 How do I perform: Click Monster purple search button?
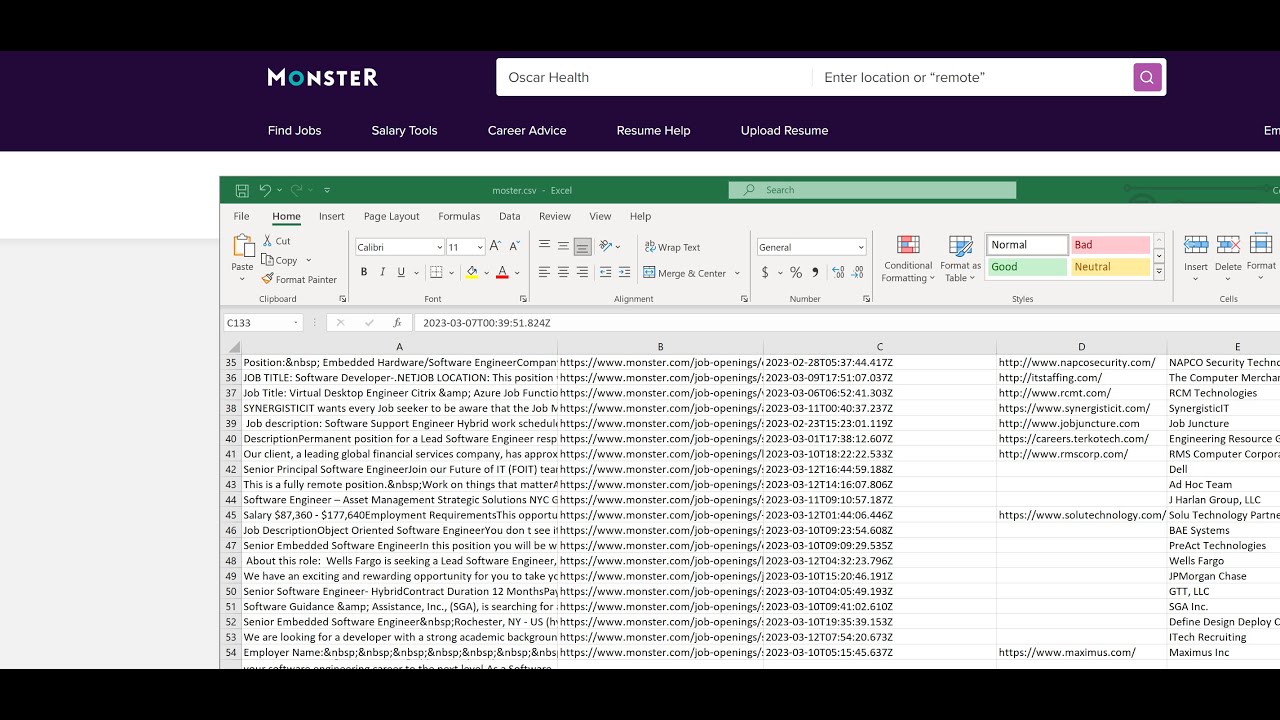click(1147, 77)
